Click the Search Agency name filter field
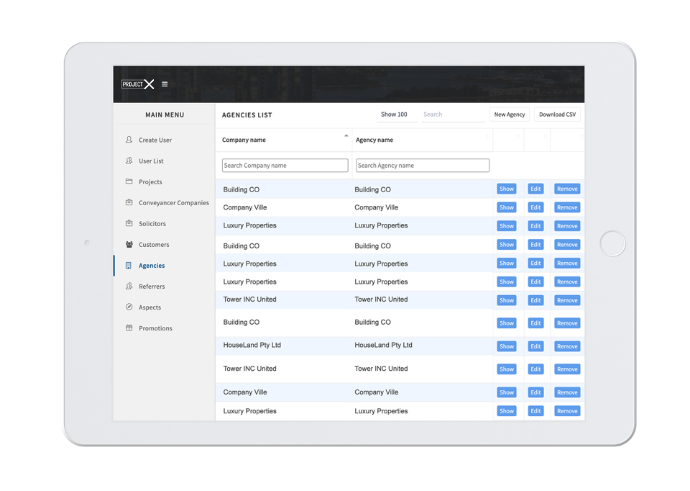This screenshot has height=491, width=690. point(422,165)
